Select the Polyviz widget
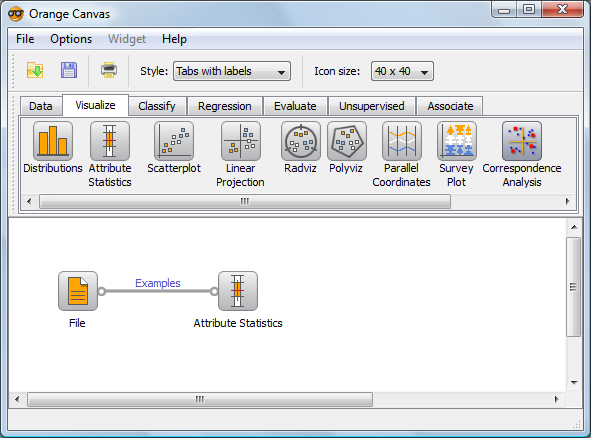 pos(346,141)
